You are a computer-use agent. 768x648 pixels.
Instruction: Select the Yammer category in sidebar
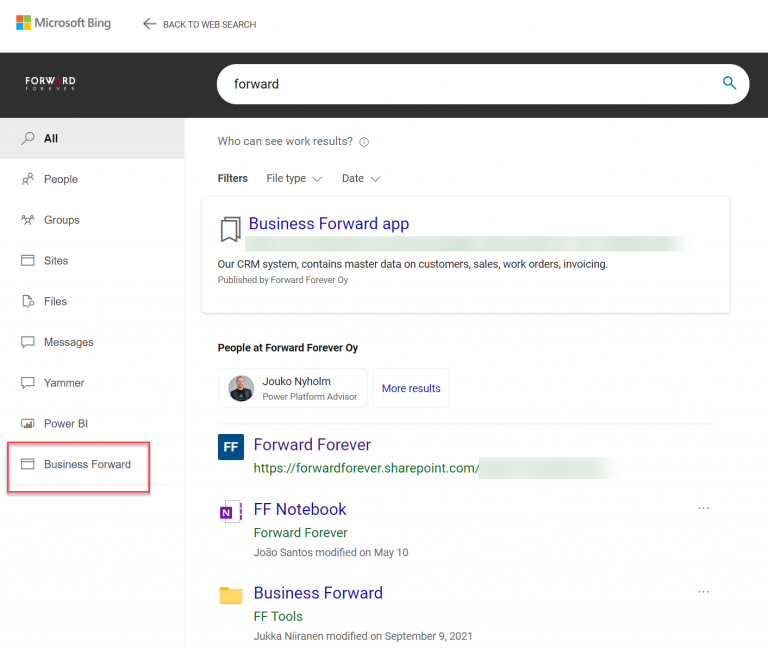click(x=63, y=383)
